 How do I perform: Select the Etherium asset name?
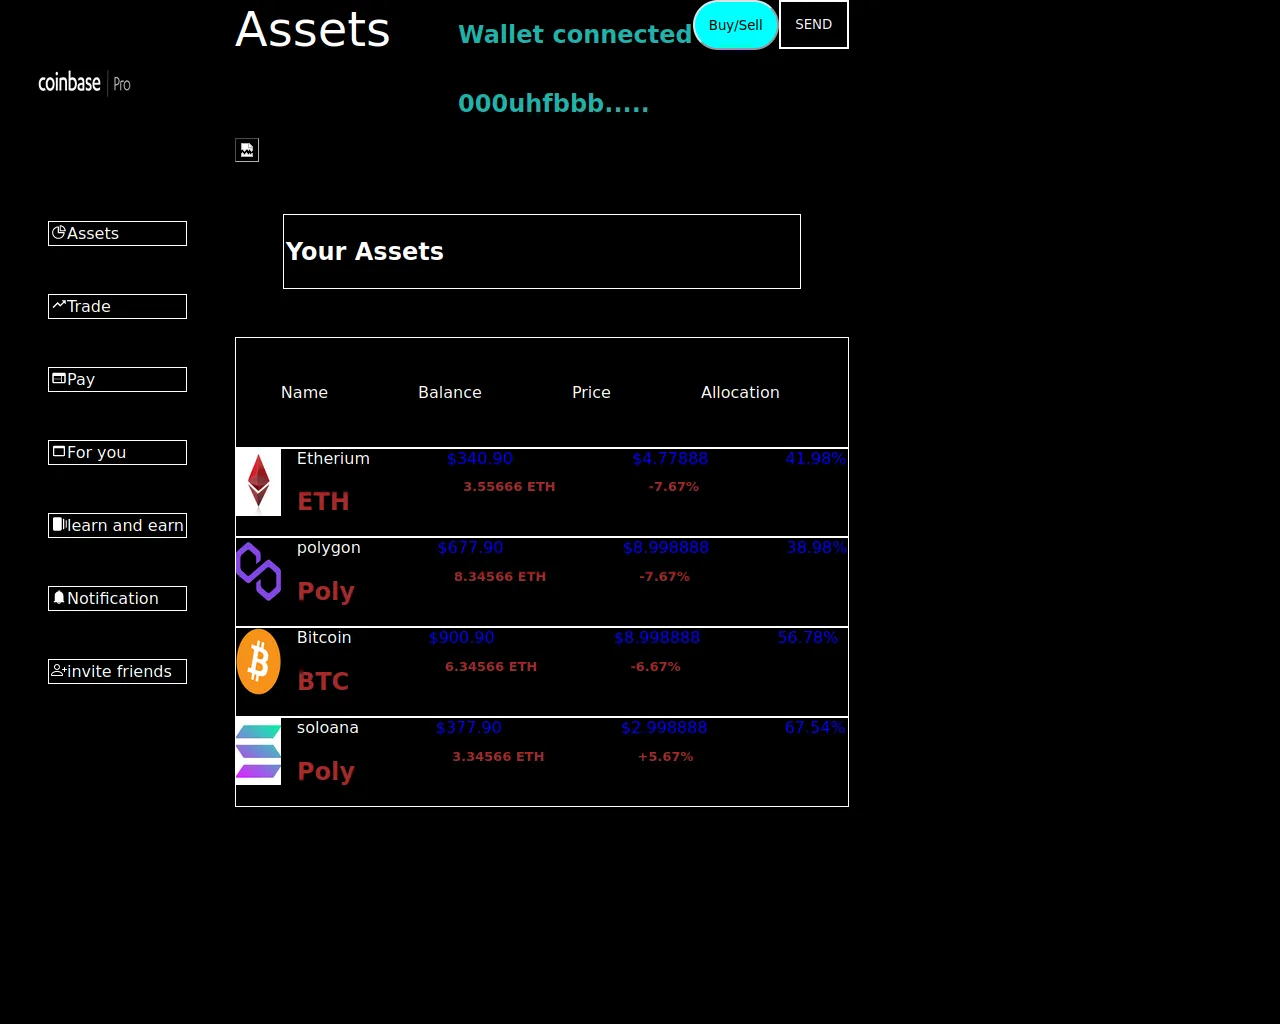pos(333,458)
